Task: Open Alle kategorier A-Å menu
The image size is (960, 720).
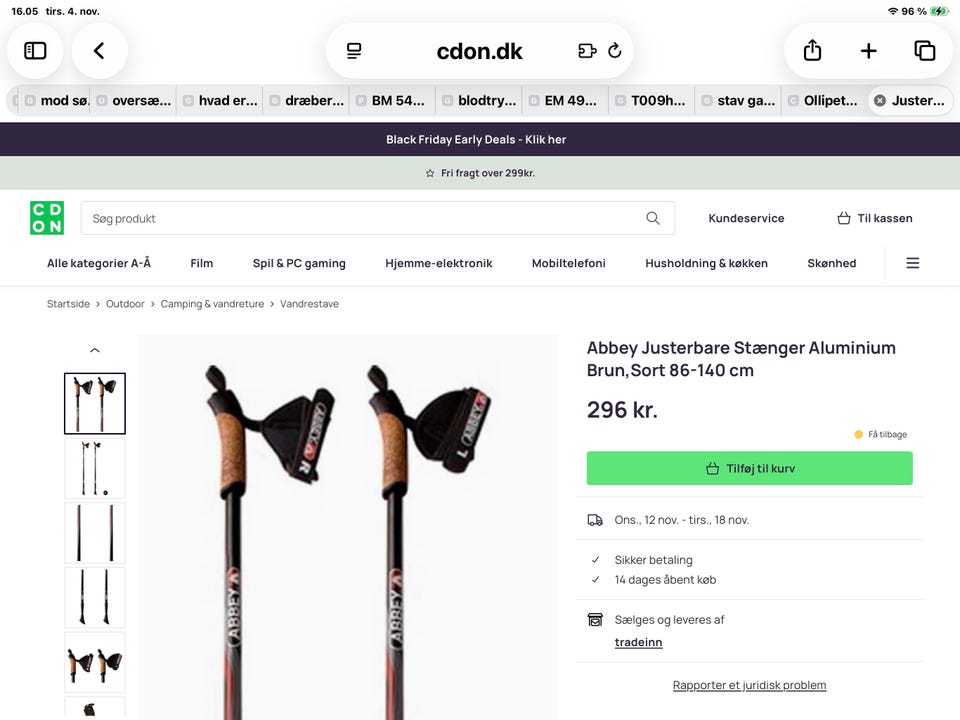Action: [99, 263]
